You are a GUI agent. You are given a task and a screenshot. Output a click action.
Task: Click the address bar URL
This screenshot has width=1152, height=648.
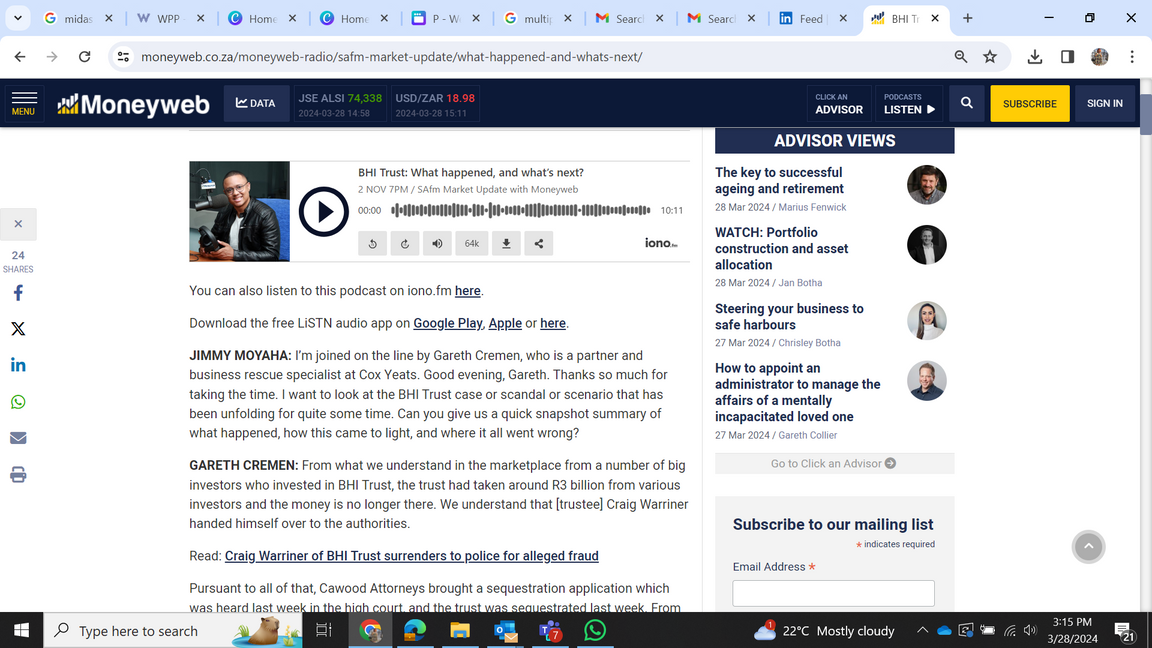pos(392,57)
